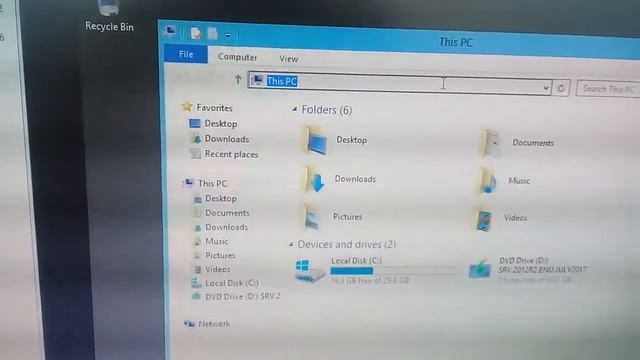Screen dimensions: 640x360
Task: Open the address bar history dropdown
Action: click(x=546, y=88)
